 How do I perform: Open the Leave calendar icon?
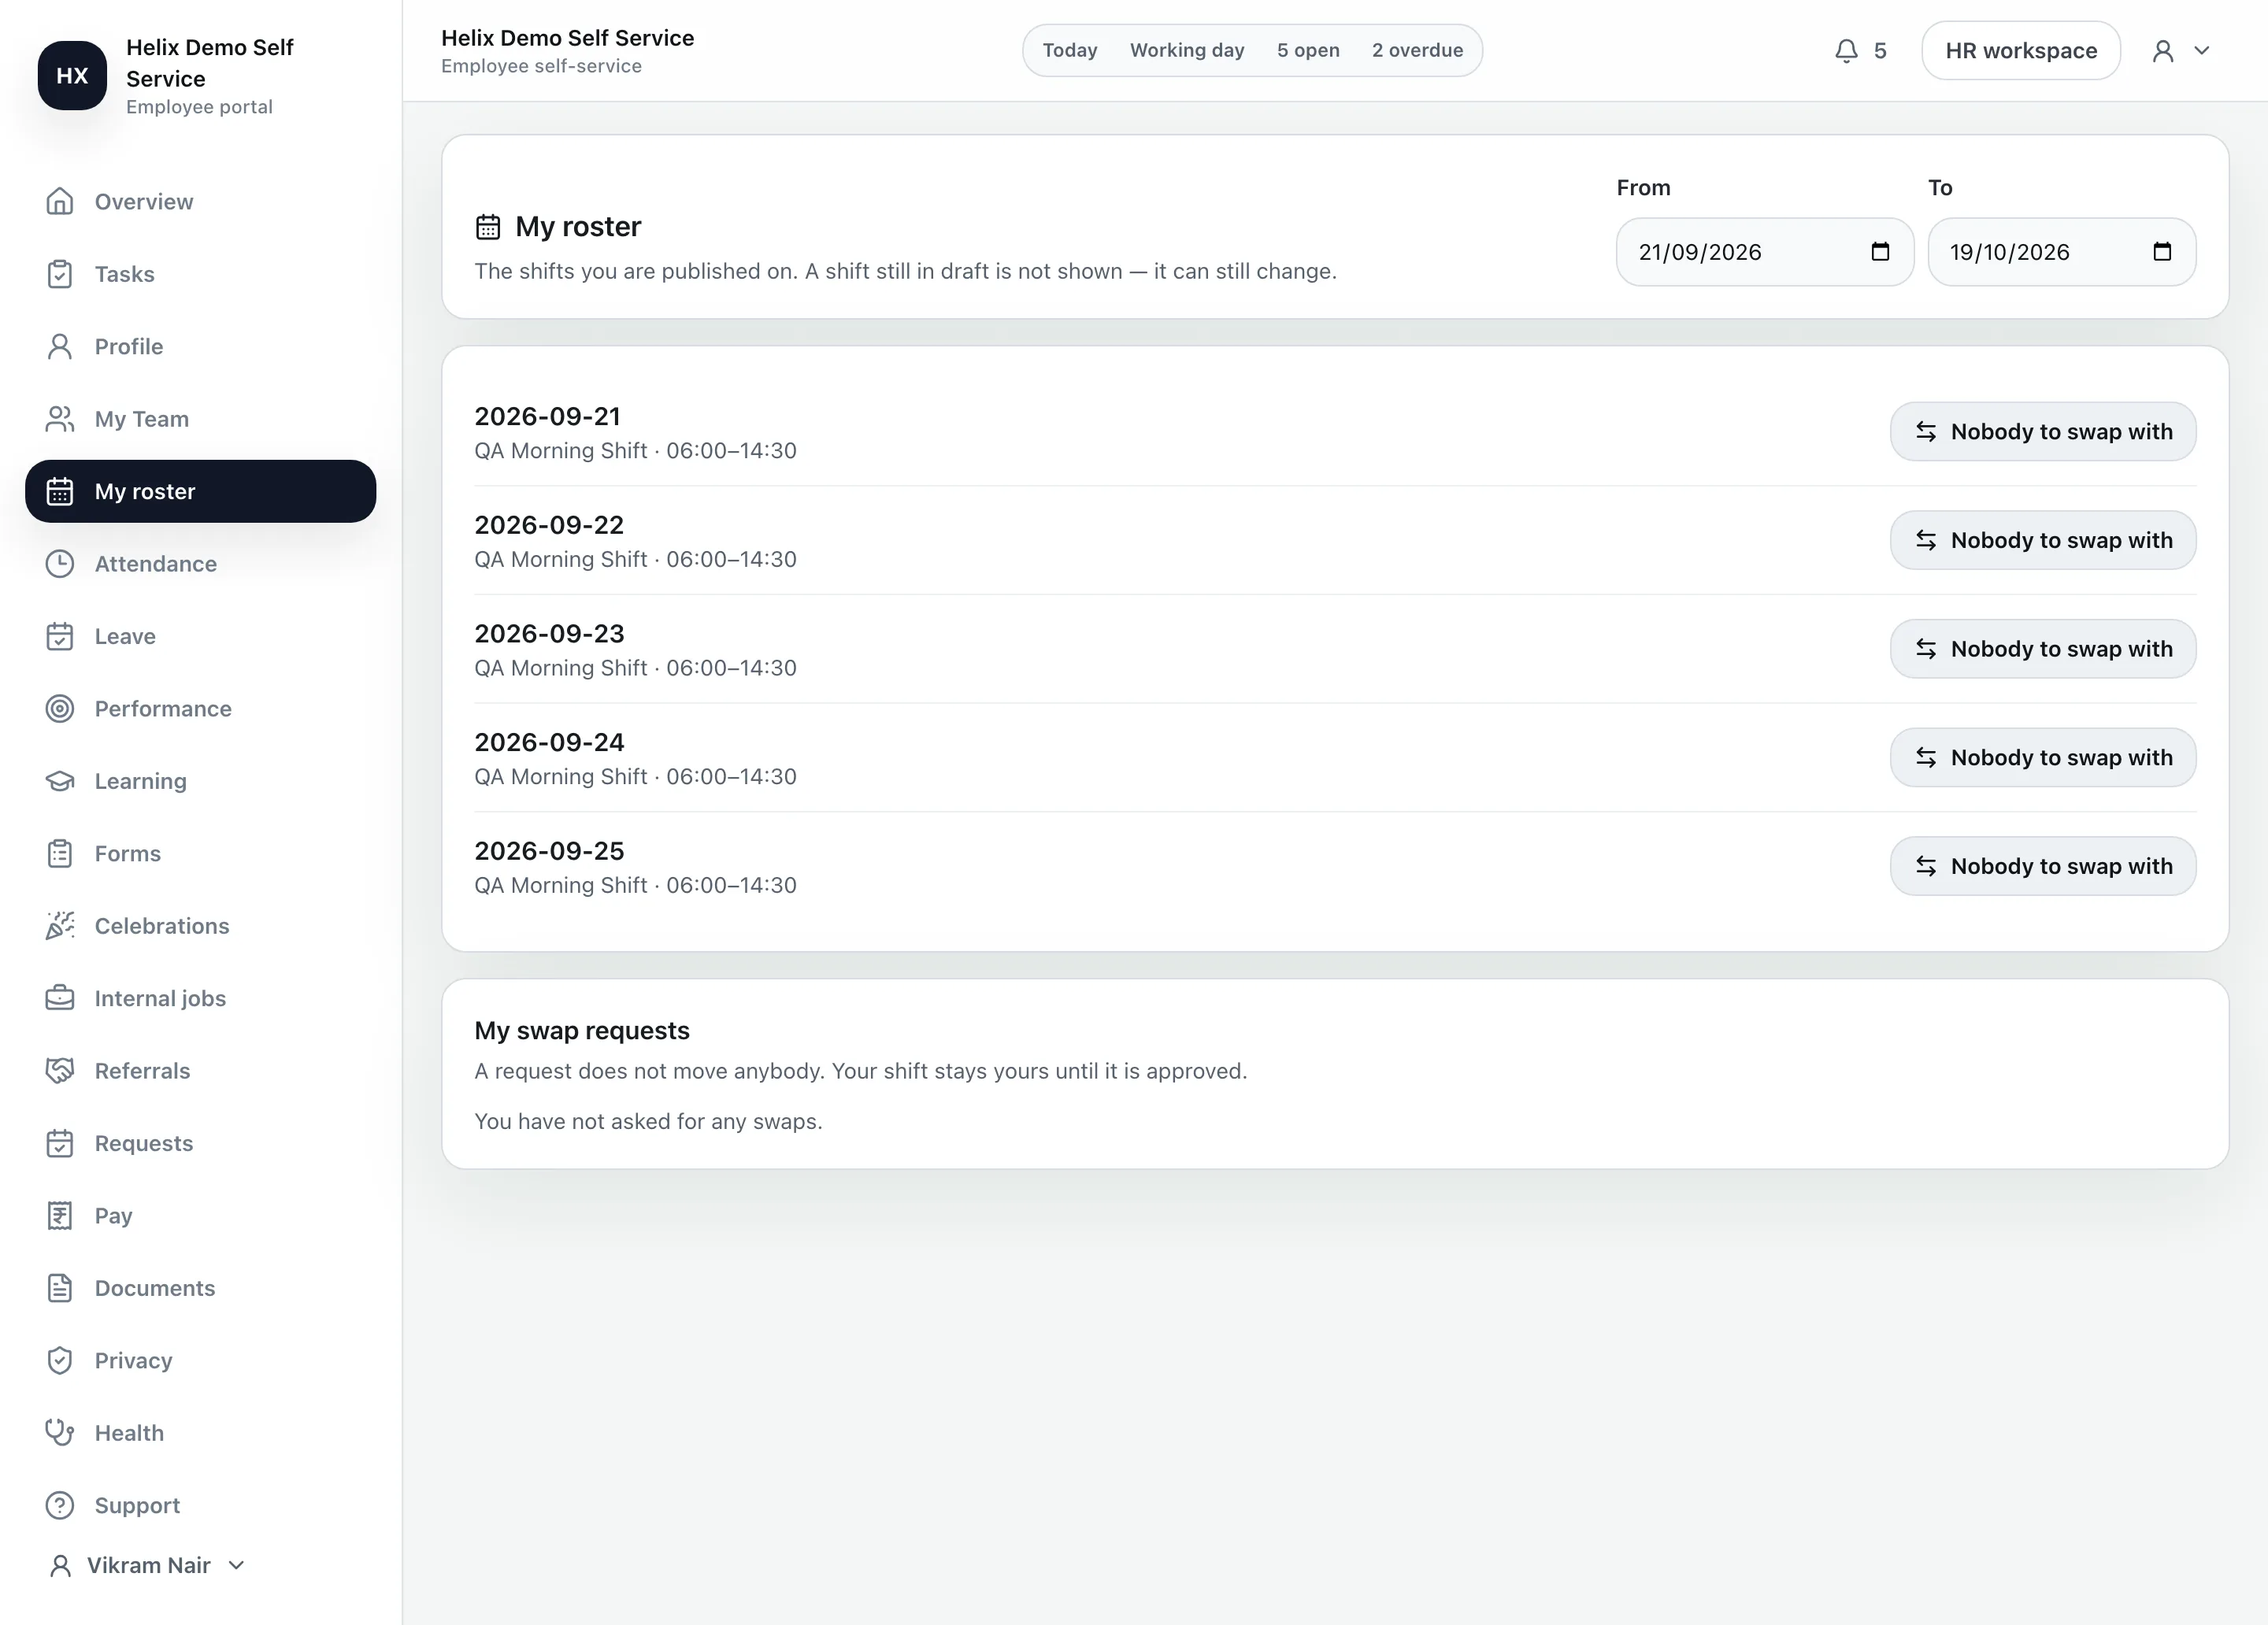click(x=60, y=636)
